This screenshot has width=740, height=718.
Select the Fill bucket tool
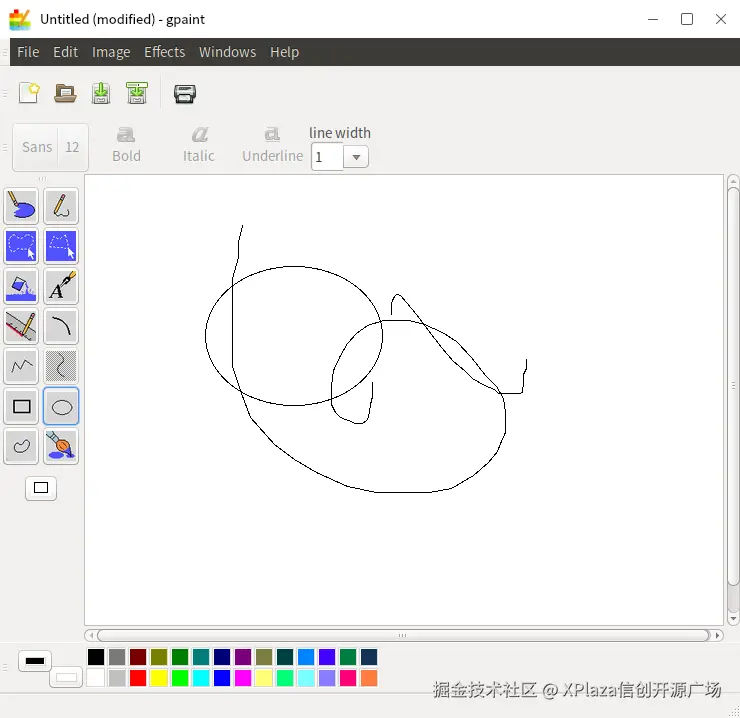tap(21, 287)
